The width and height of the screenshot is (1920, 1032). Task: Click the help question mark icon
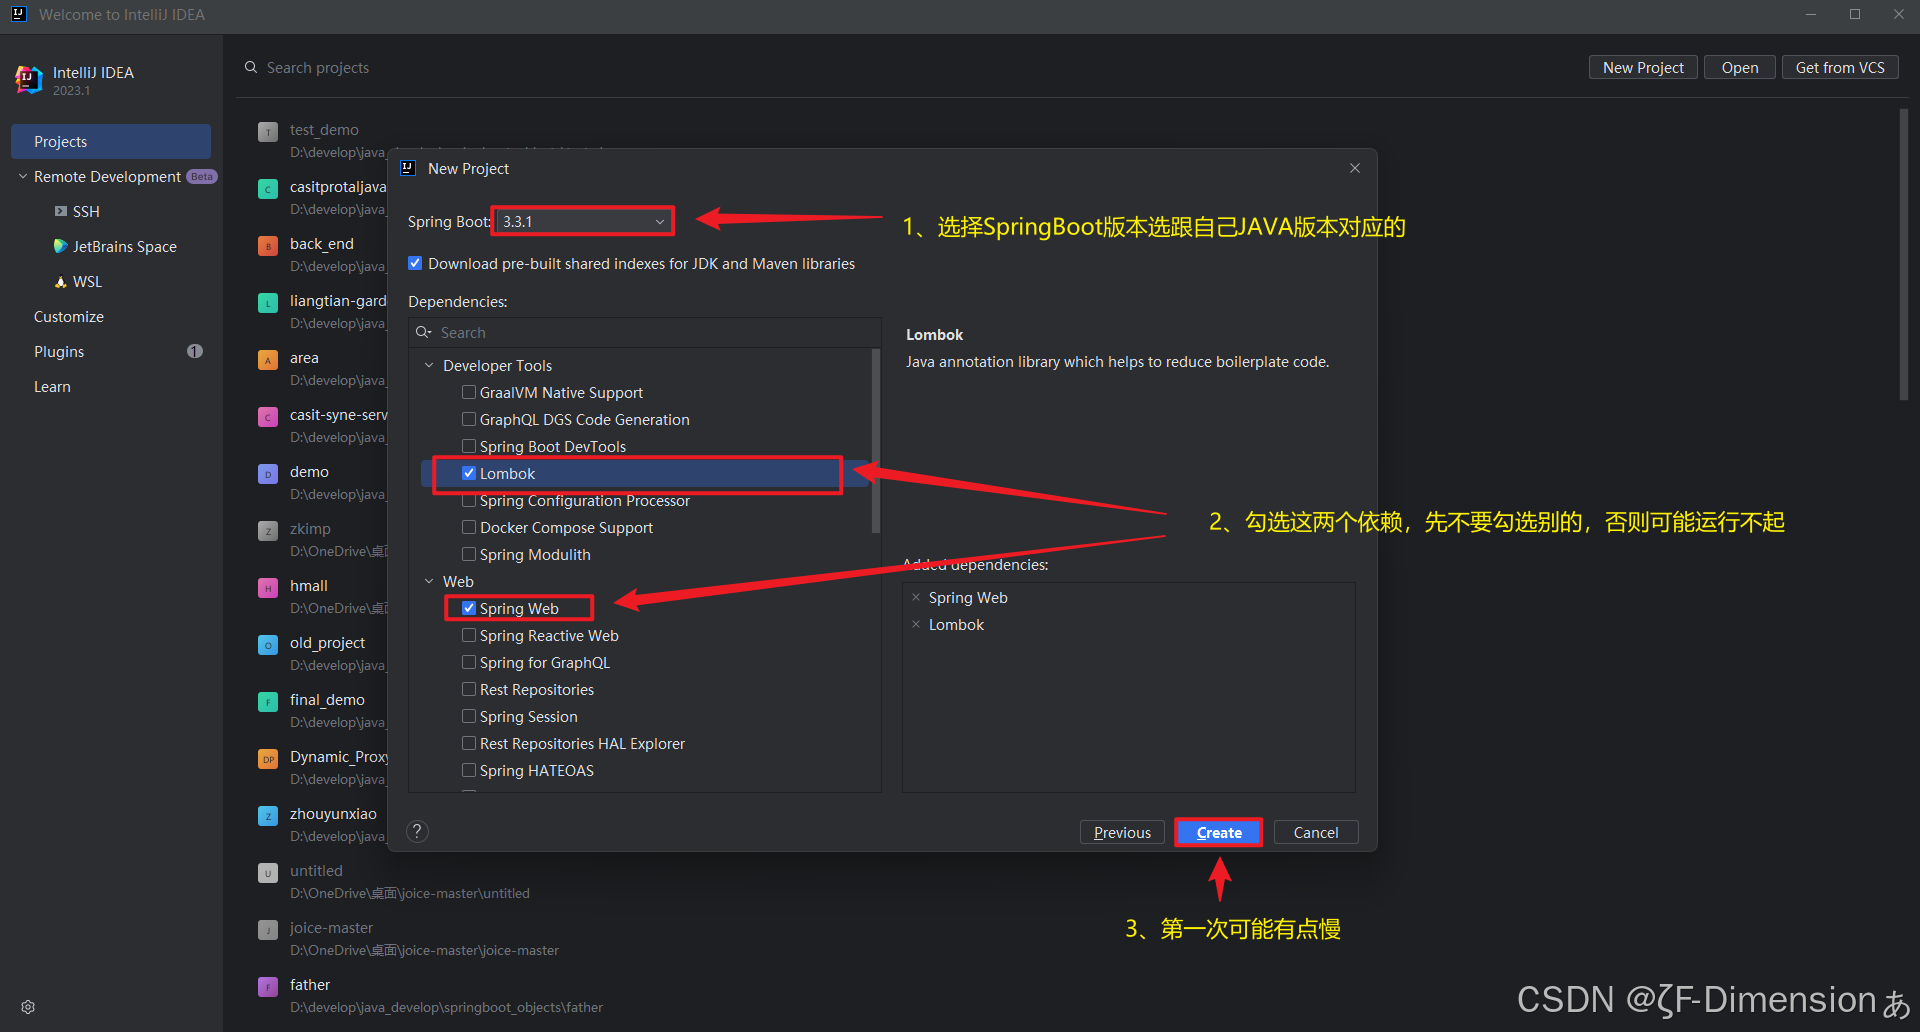[x=418, y=831]
